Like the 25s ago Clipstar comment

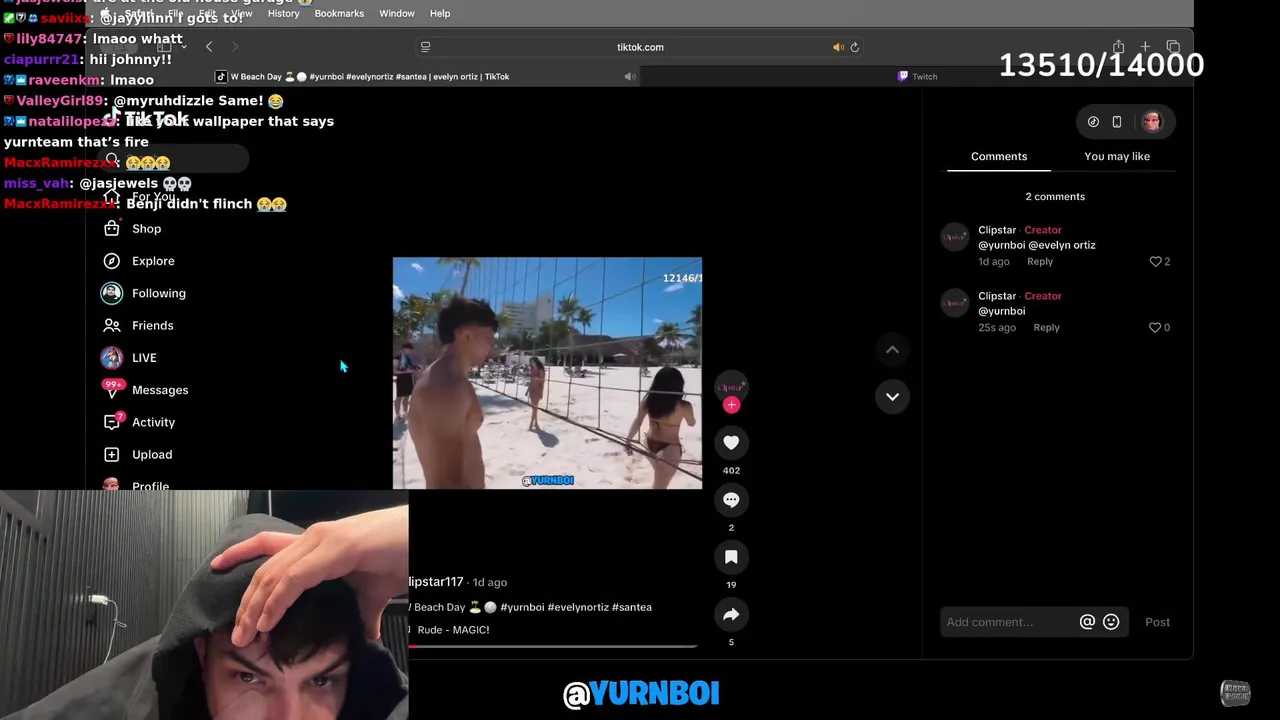click(x=1155, y=327)
